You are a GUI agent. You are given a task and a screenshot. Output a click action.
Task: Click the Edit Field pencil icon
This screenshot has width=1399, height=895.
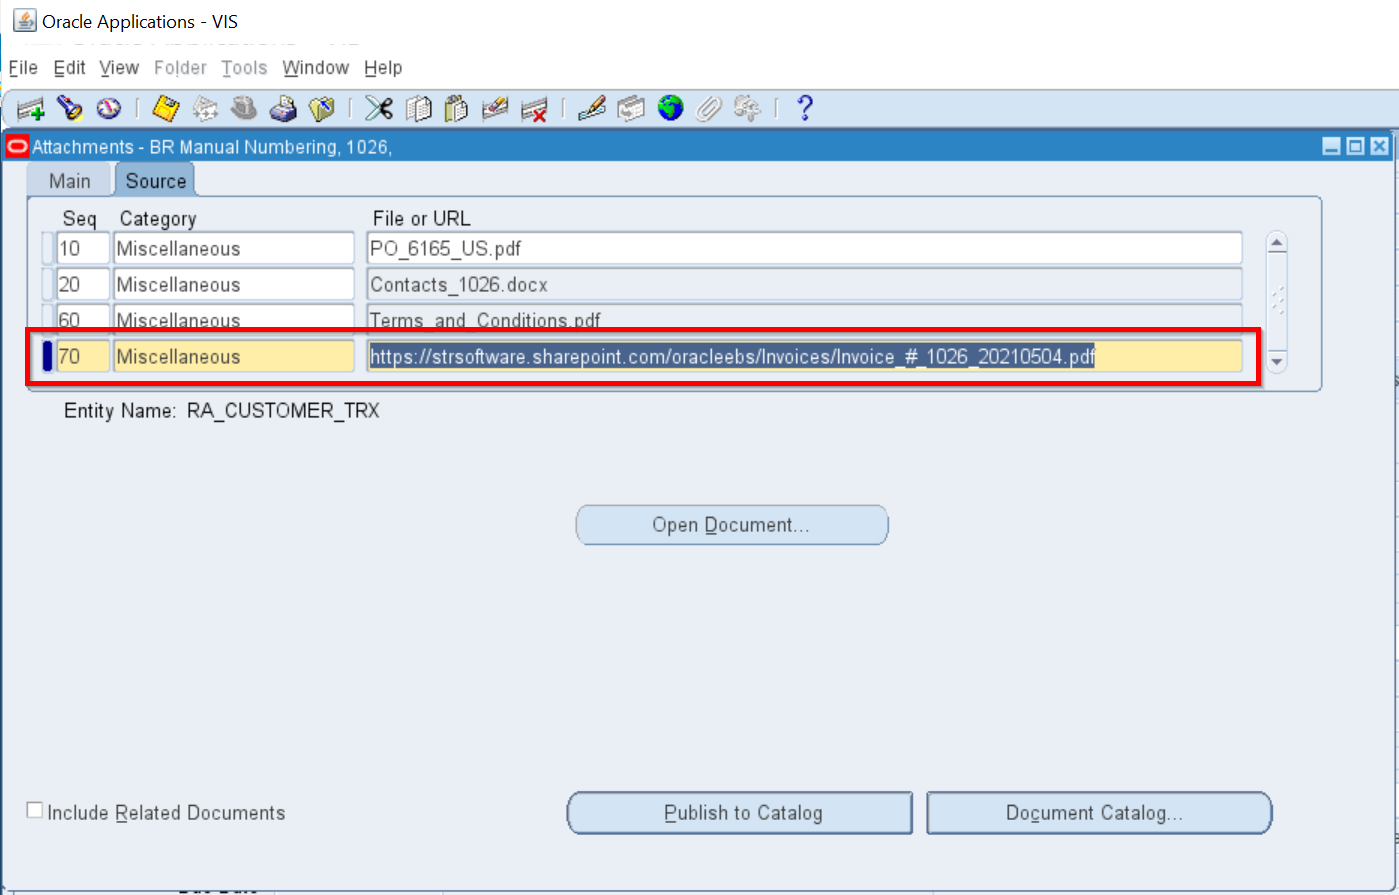[x=592, y=108]
